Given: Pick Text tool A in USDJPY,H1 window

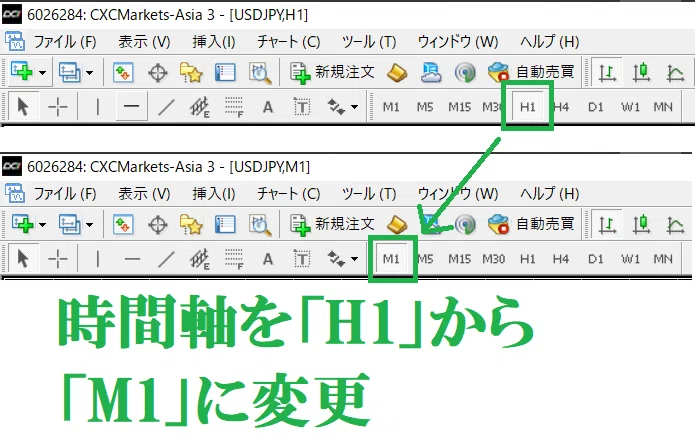Looking at the screenshot, I should click(268, 107).
